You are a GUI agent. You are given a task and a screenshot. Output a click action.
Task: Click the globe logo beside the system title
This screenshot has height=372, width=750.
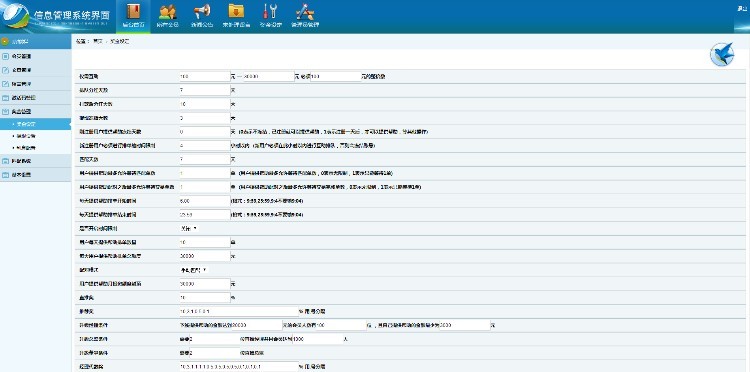tap(16, 17)
